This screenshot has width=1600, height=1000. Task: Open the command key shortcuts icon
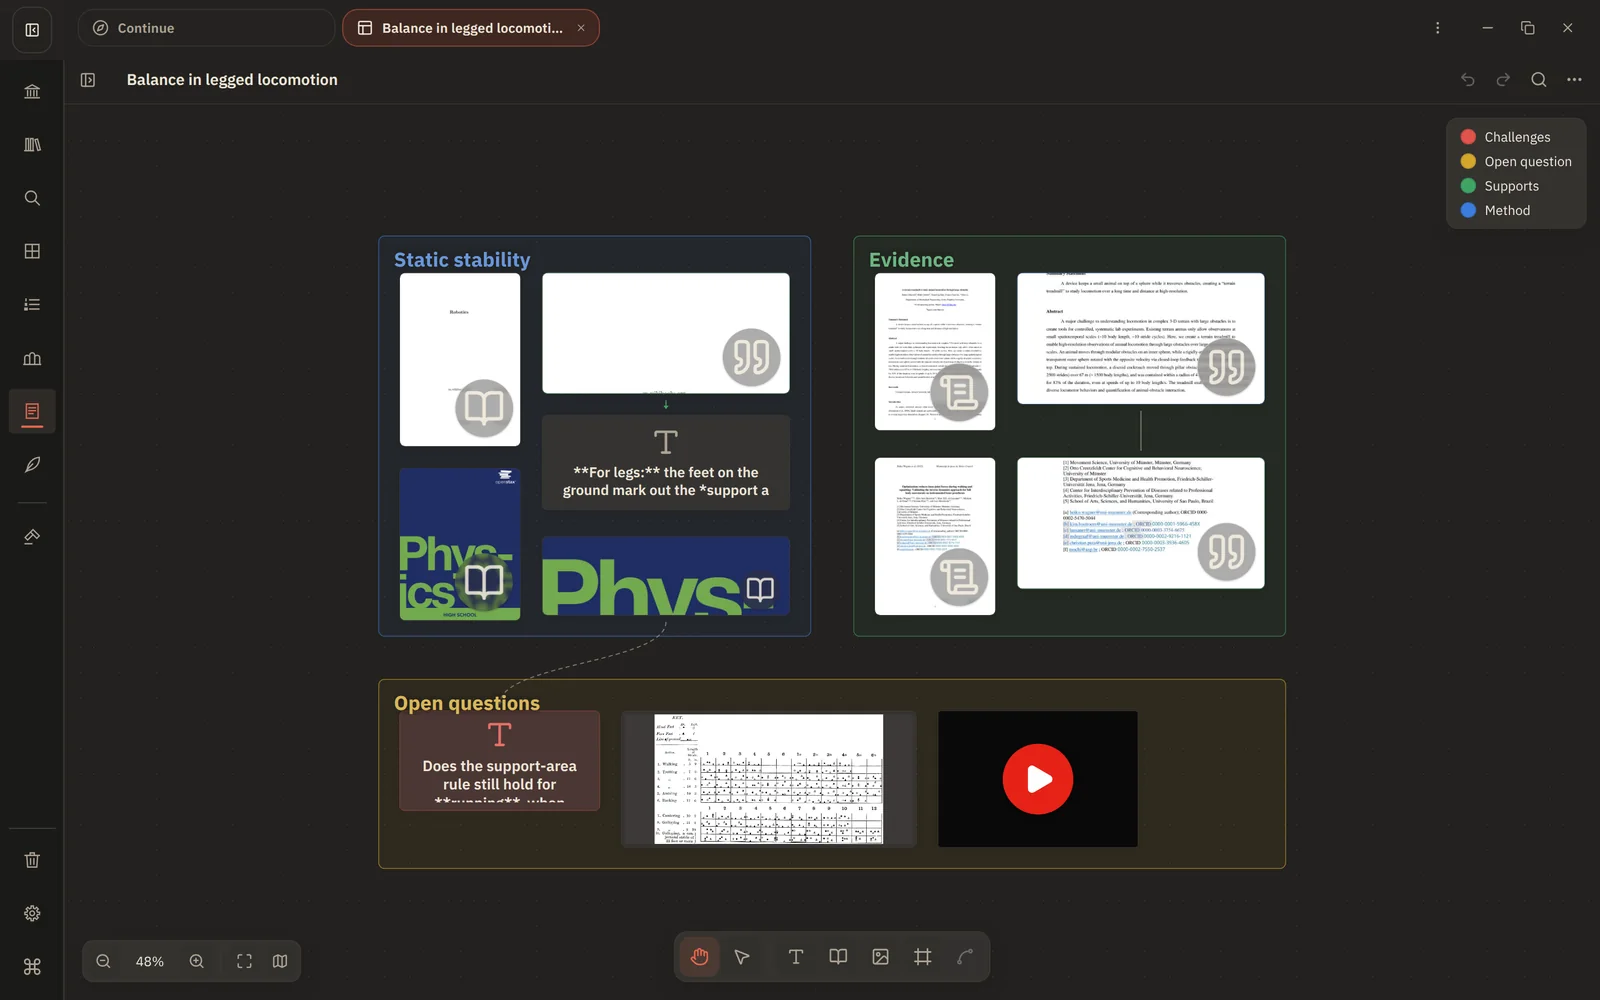pyautogui.click(x=32, y=967)
